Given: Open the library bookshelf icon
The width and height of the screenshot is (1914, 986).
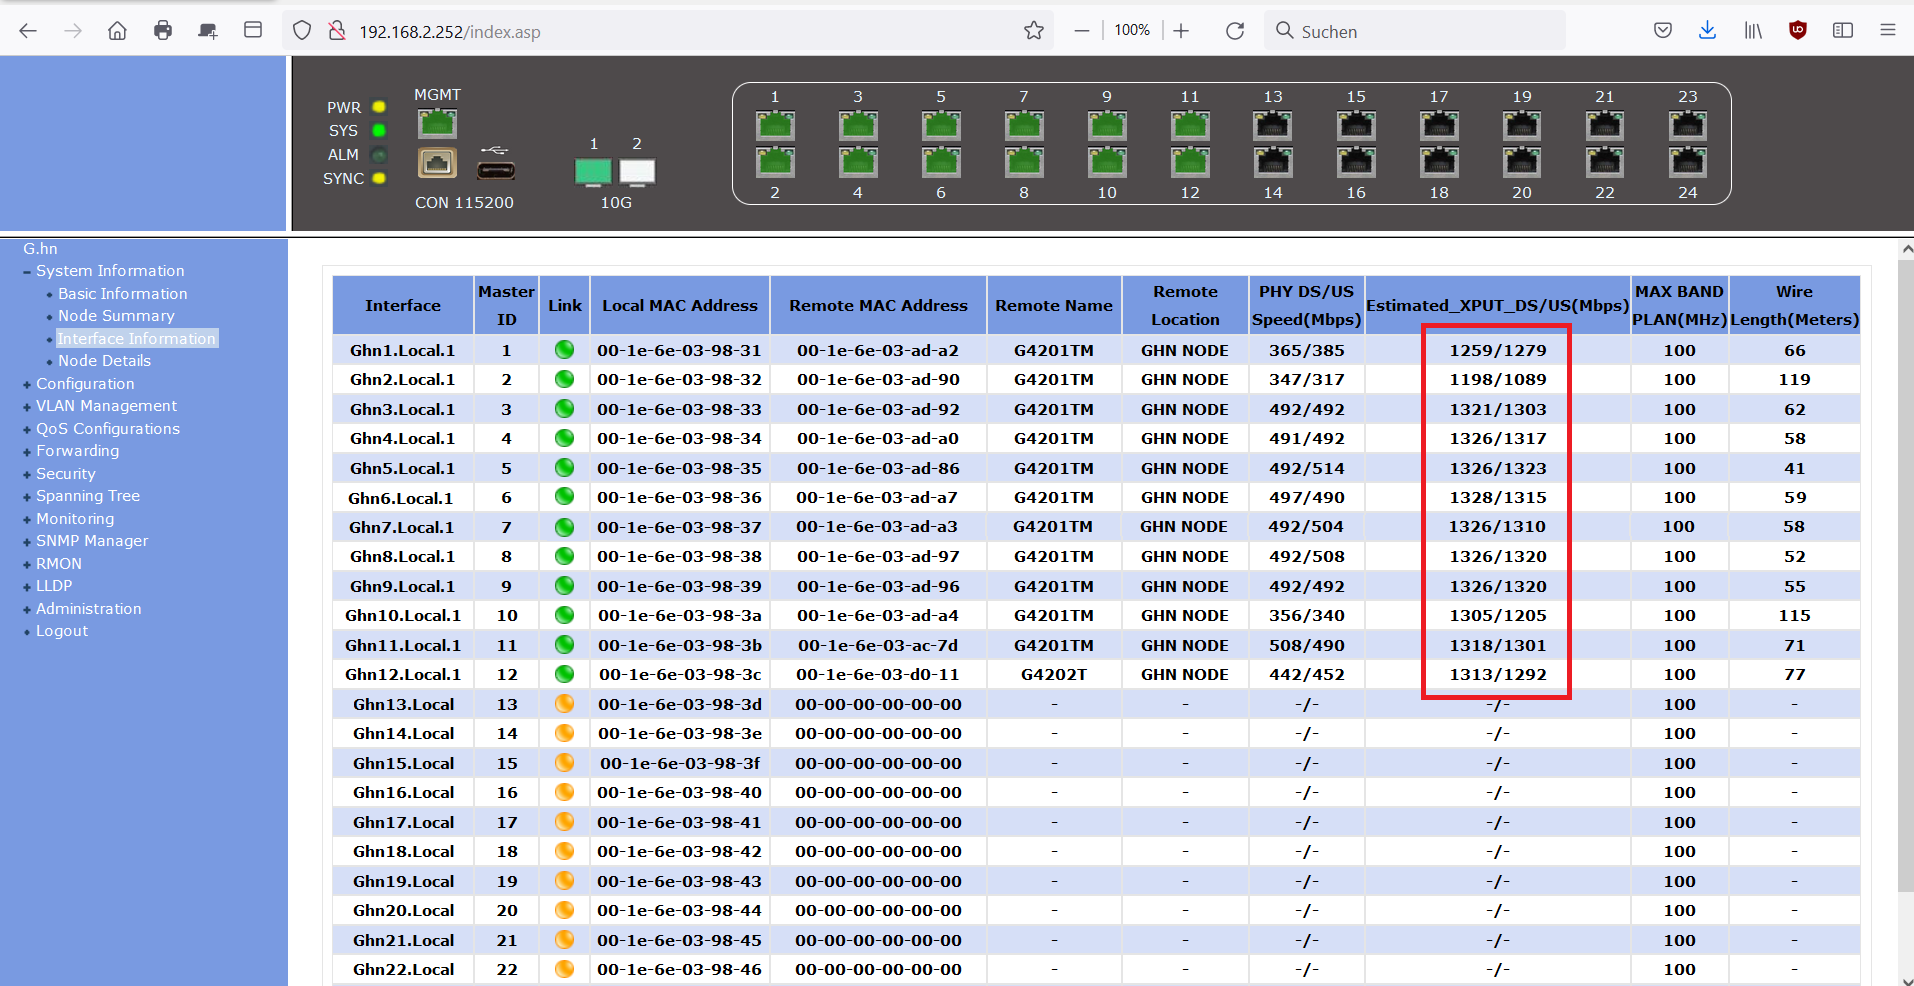Looking at the screenshot, I should pos(1753,31).
